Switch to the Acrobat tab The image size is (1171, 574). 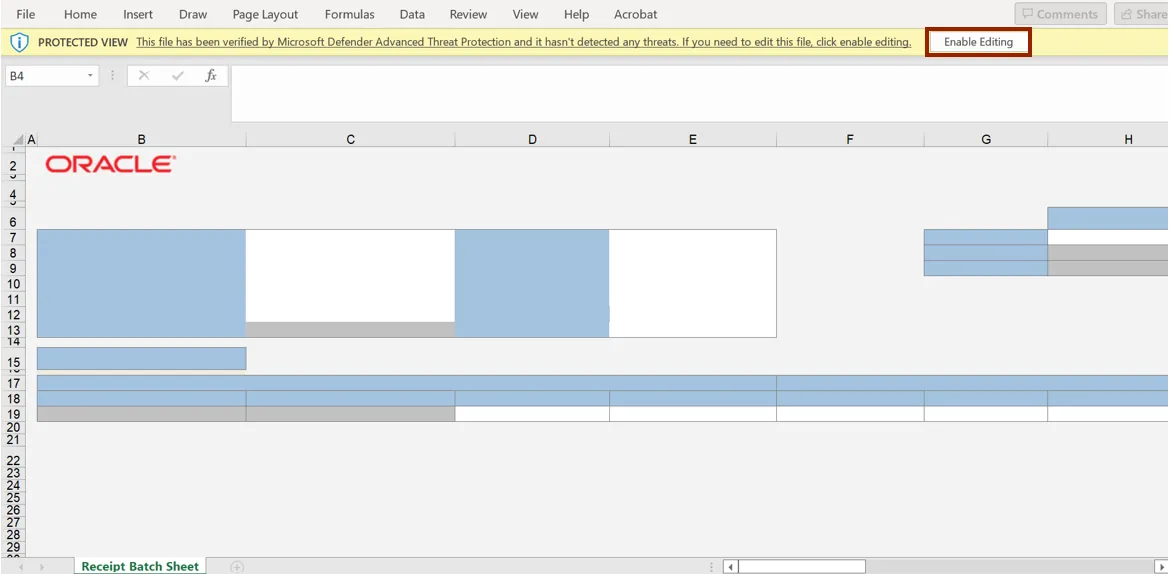[x=636, y=14]
